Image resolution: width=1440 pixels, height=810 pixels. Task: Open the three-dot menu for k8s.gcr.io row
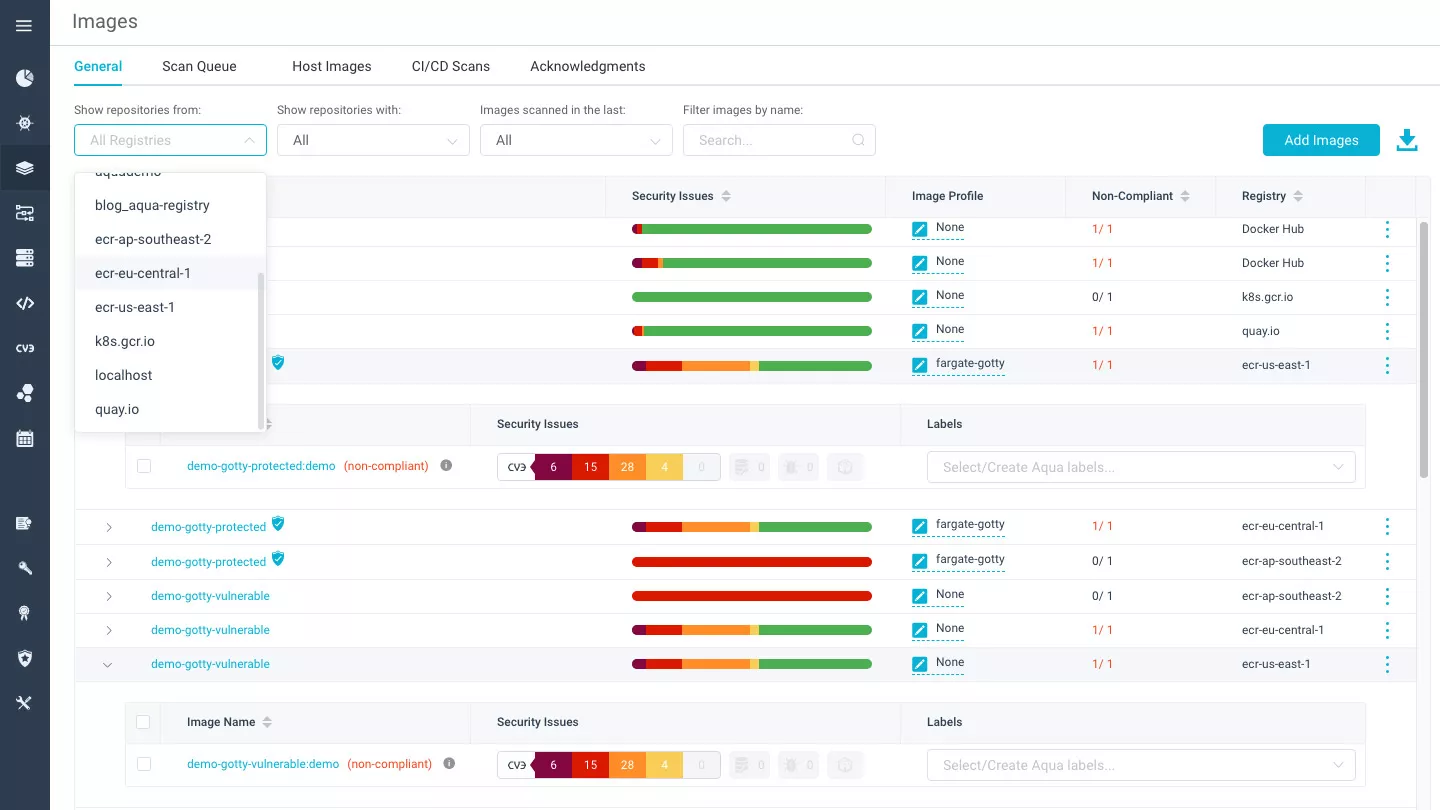point(1387,297)
